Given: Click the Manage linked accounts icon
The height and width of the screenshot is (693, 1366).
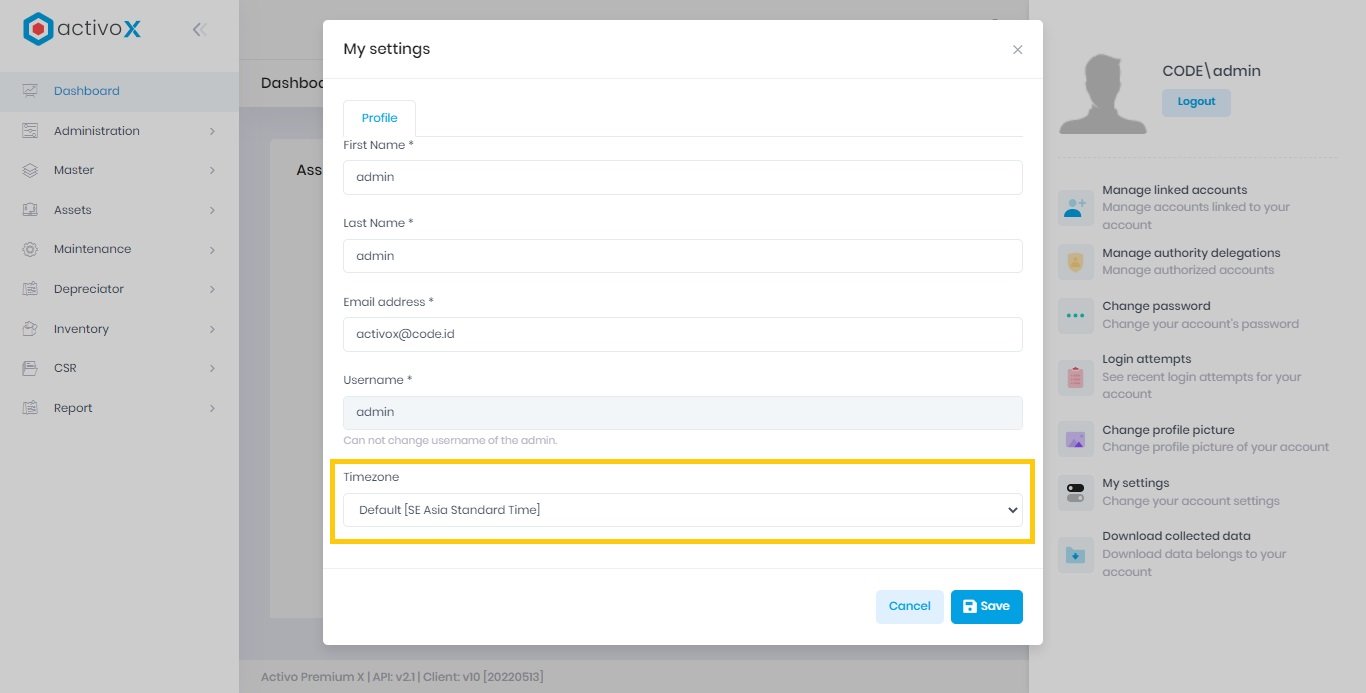Looking at the screenshot, I should click(1075, 208).
